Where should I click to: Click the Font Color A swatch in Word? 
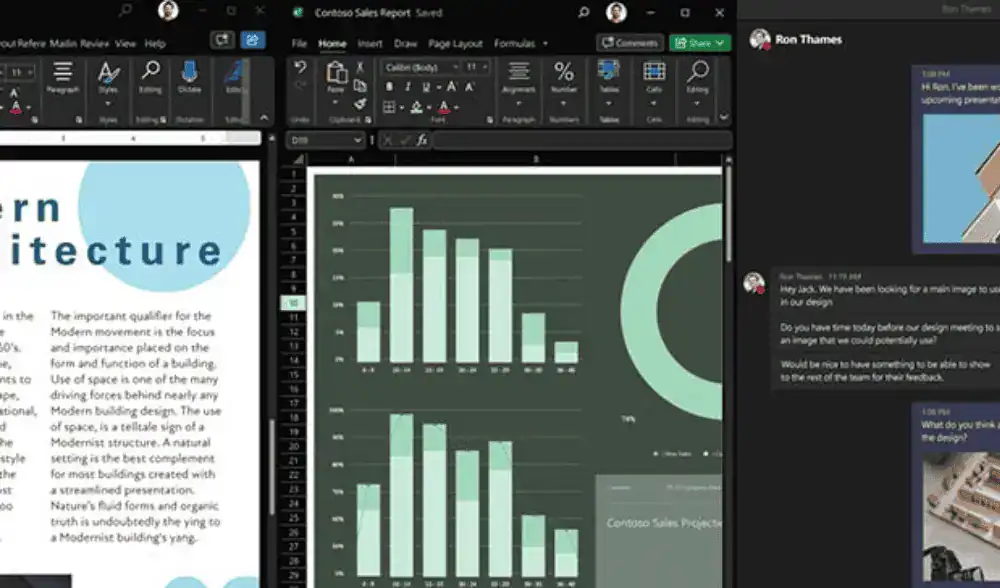pos(16,107)
